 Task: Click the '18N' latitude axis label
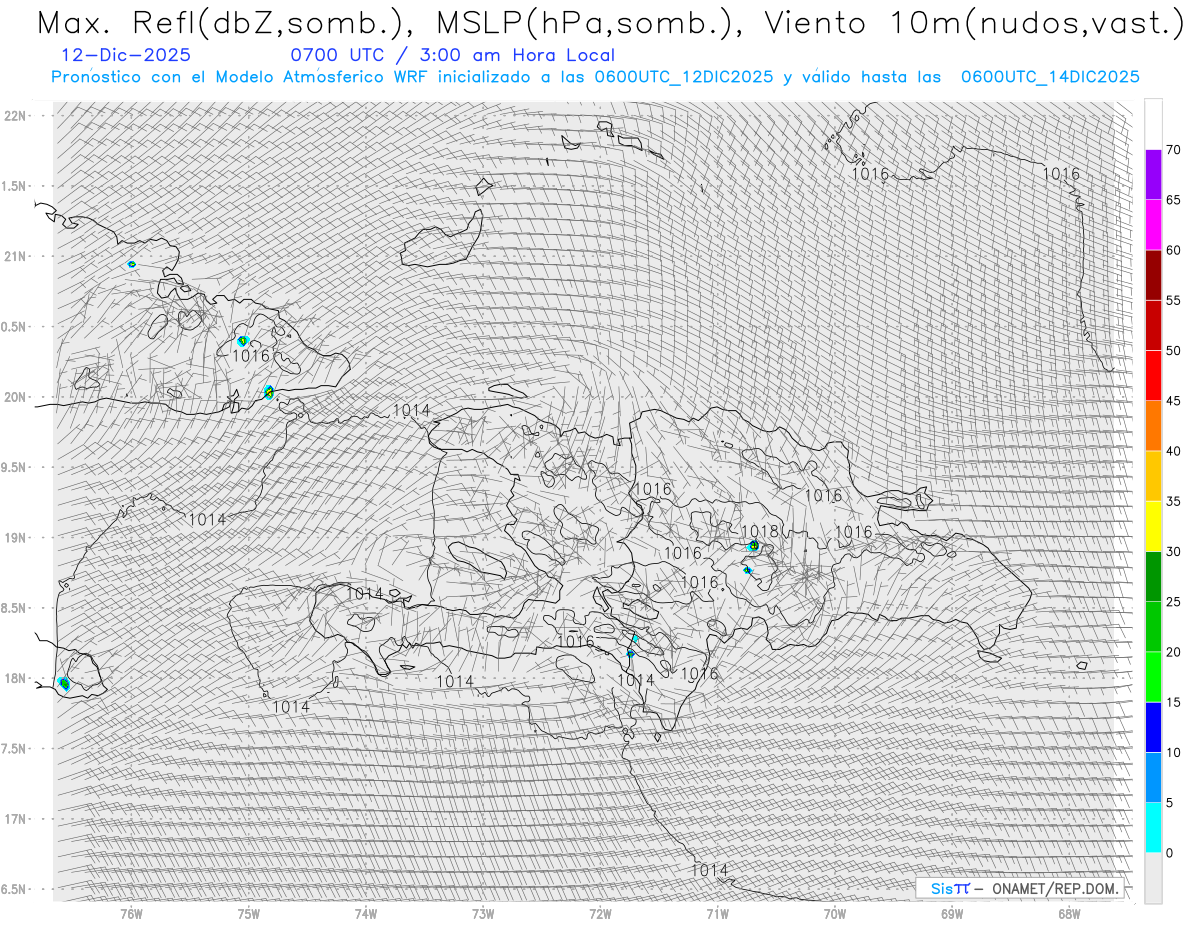16,678
